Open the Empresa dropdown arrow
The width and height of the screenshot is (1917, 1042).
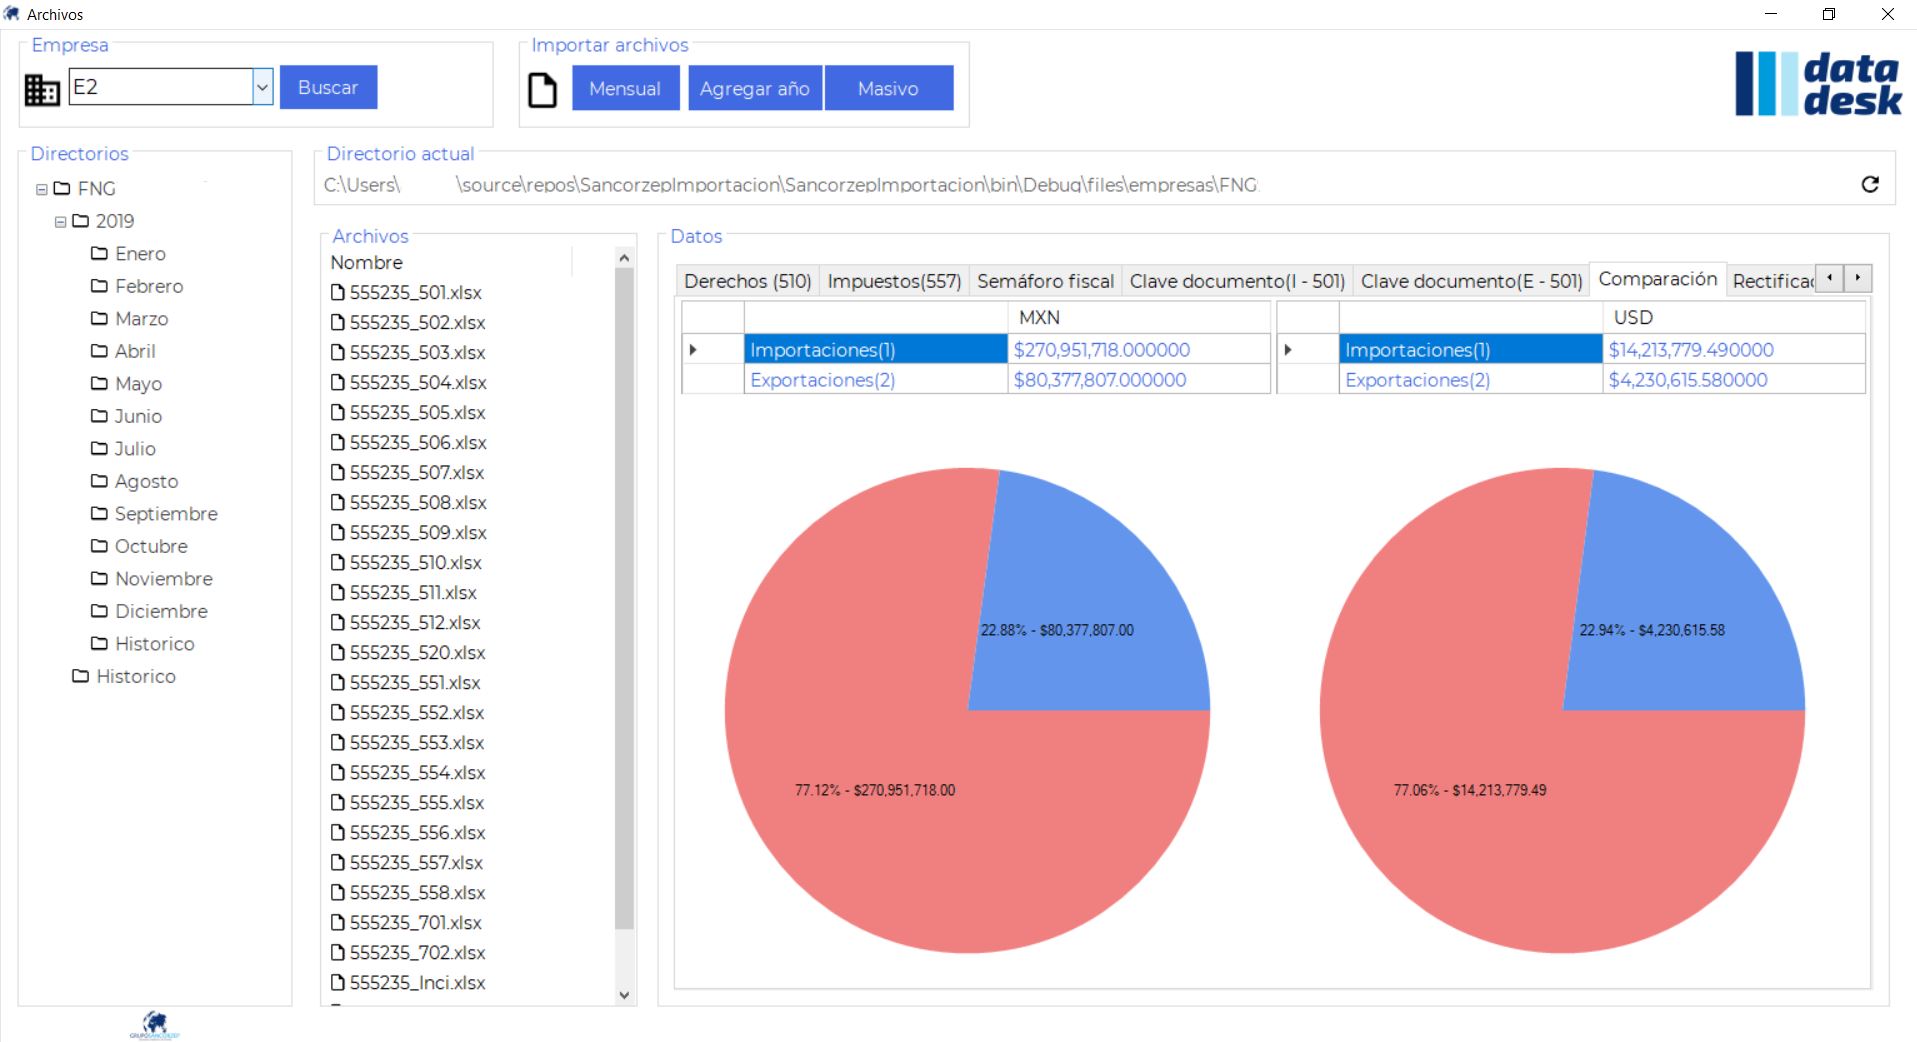point(262,88)
